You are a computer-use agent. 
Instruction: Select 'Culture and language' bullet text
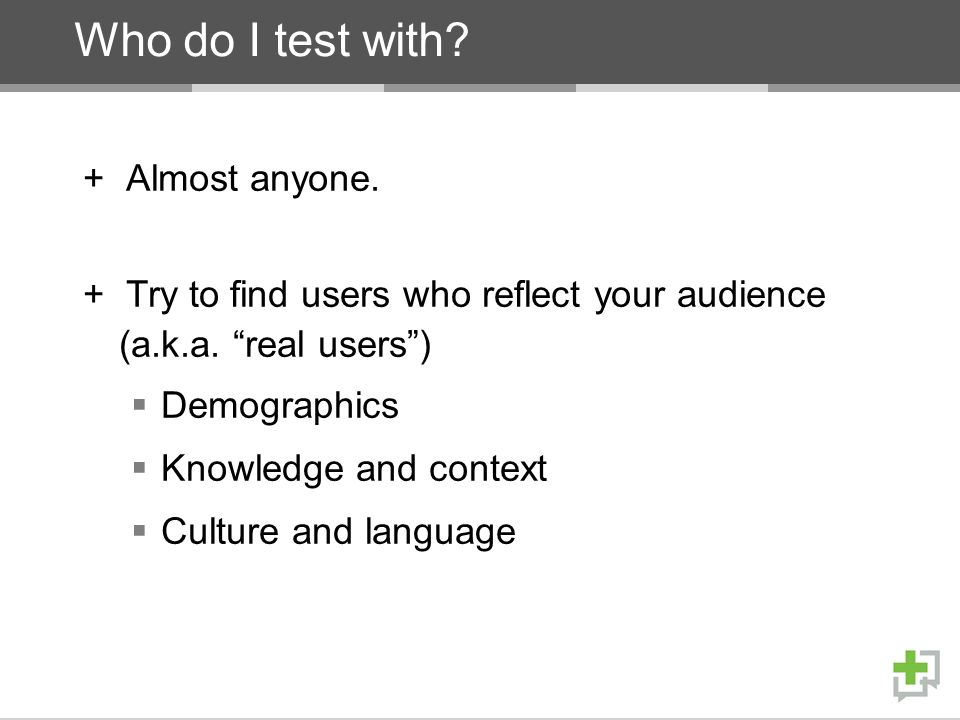pos(339,532)
